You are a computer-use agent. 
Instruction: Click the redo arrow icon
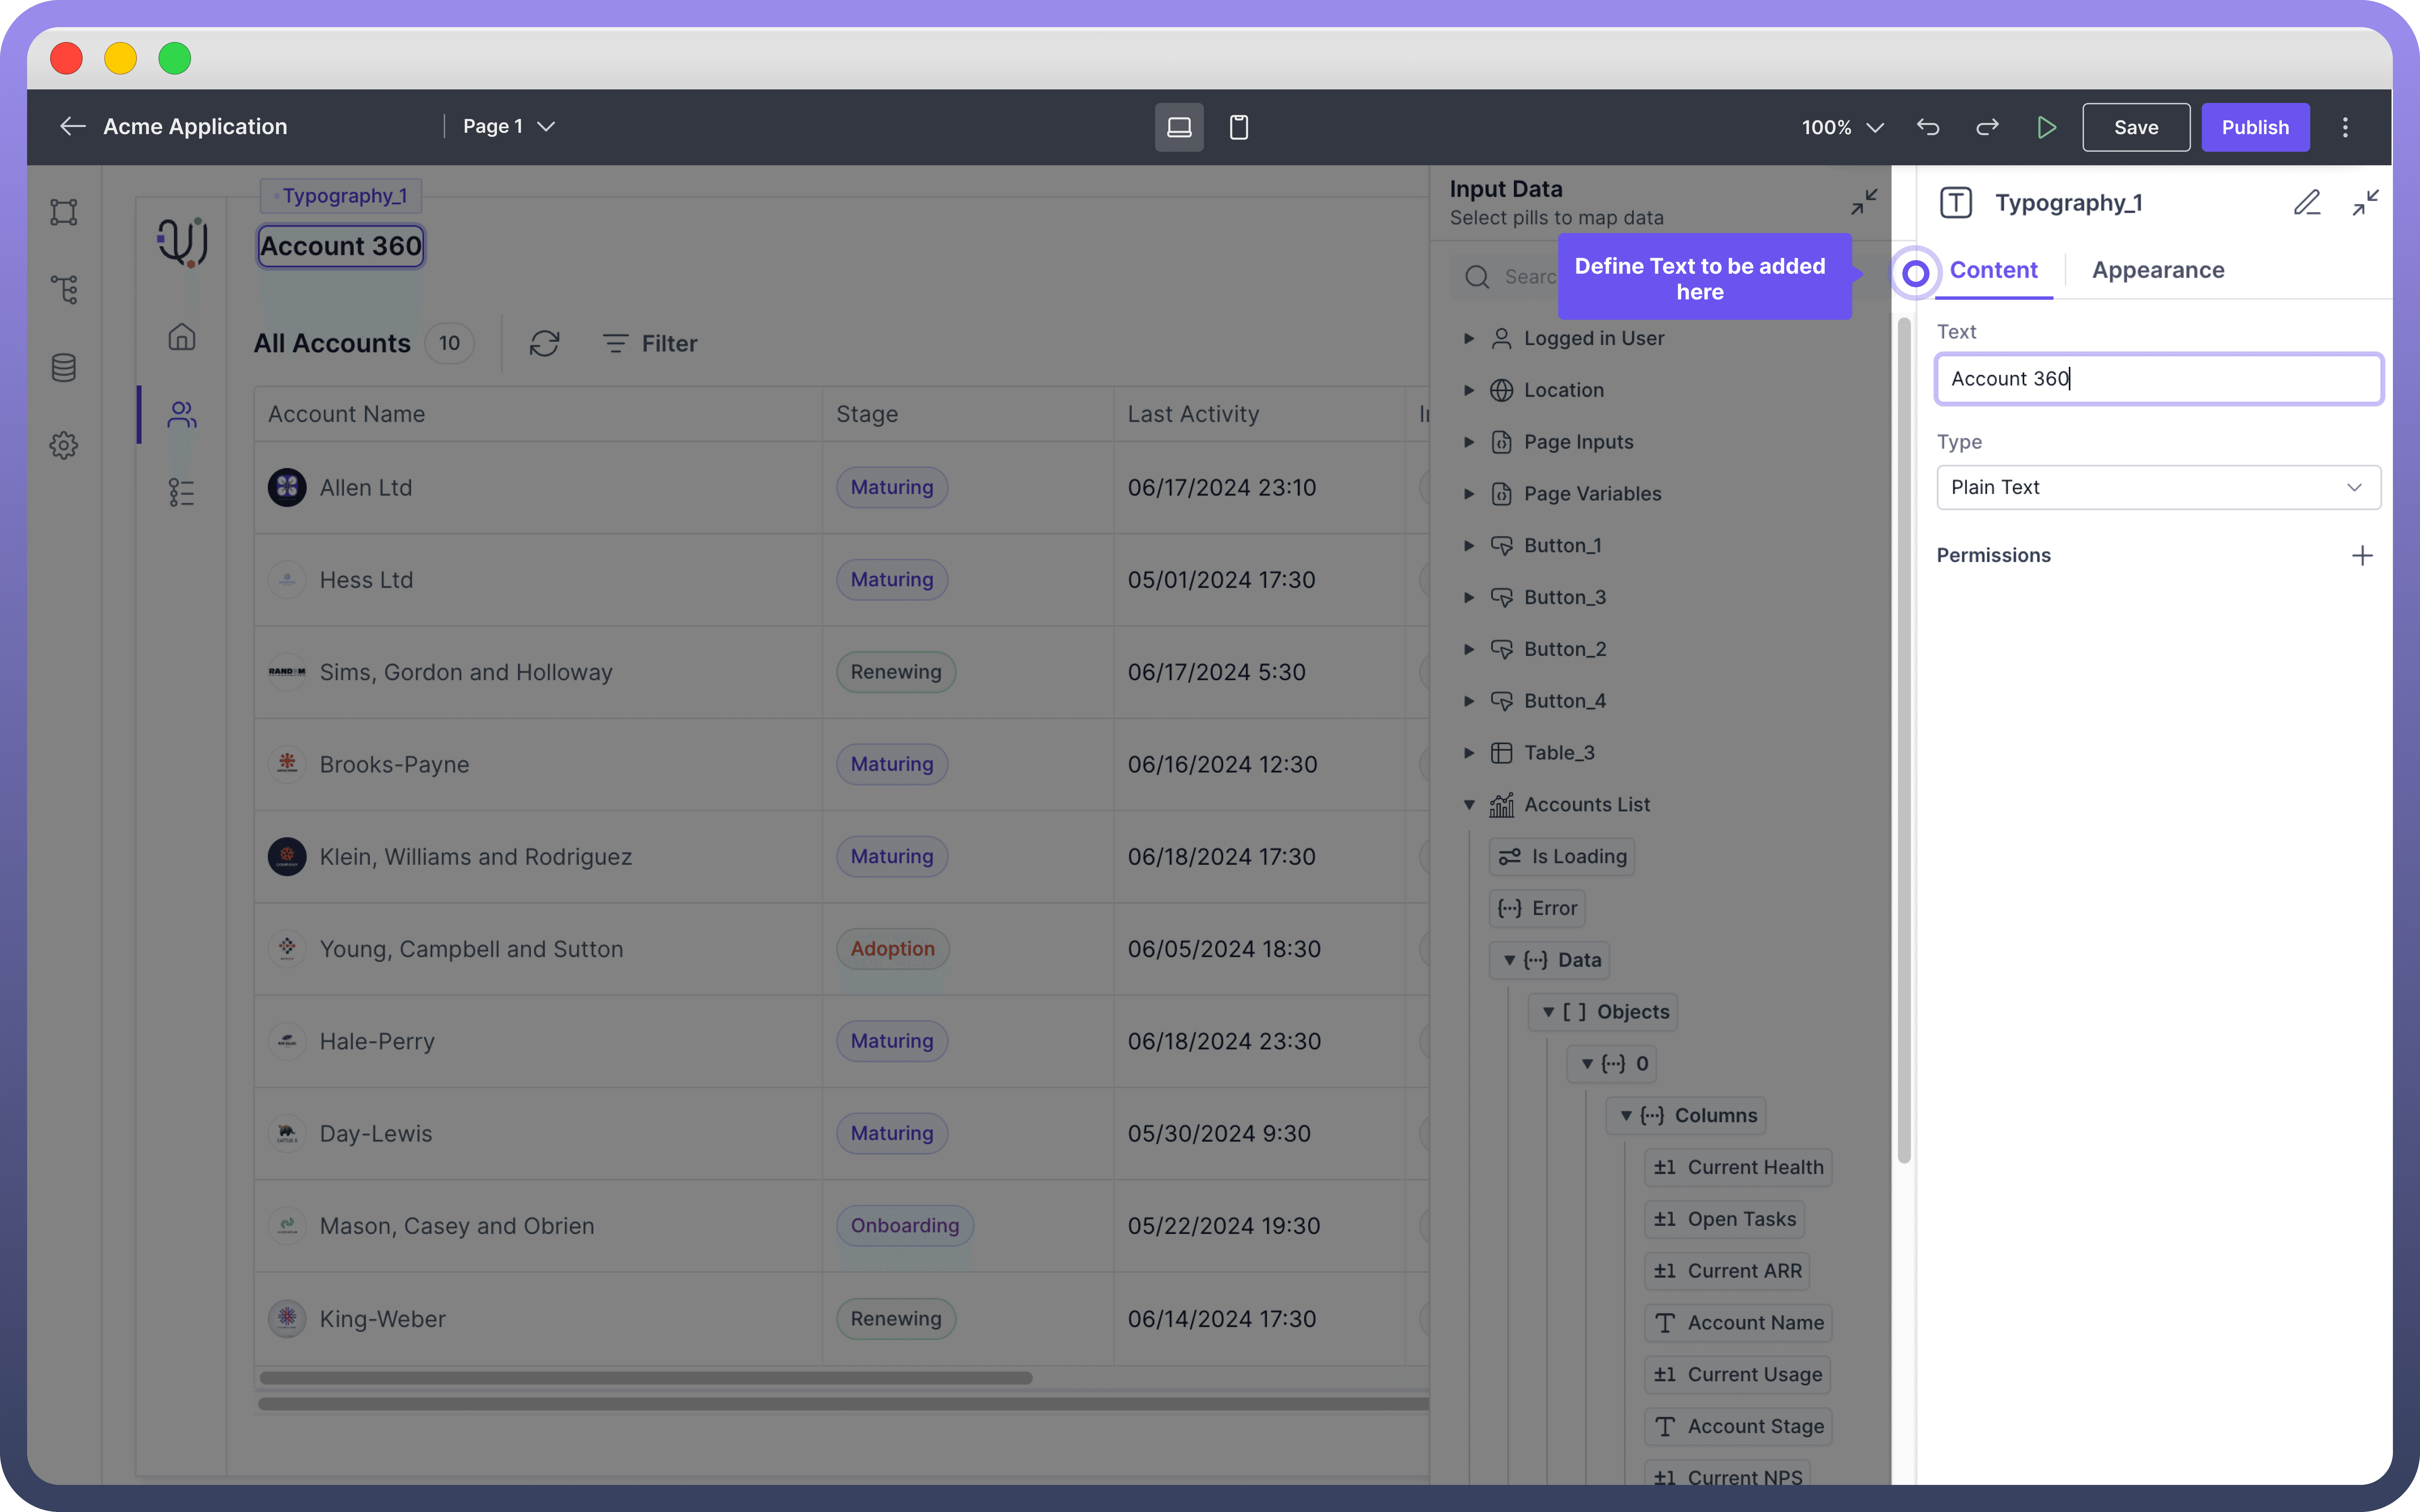tap(1987, 127)
